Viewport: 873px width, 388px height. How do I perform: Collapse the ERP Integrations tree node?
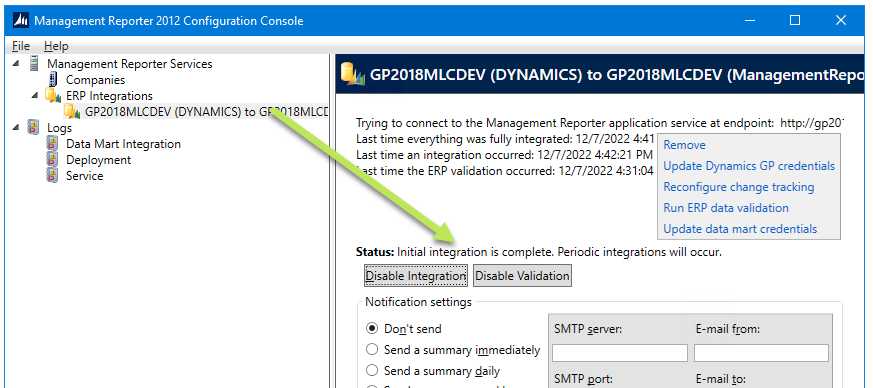pyautogui.click(x=35, y=95)
